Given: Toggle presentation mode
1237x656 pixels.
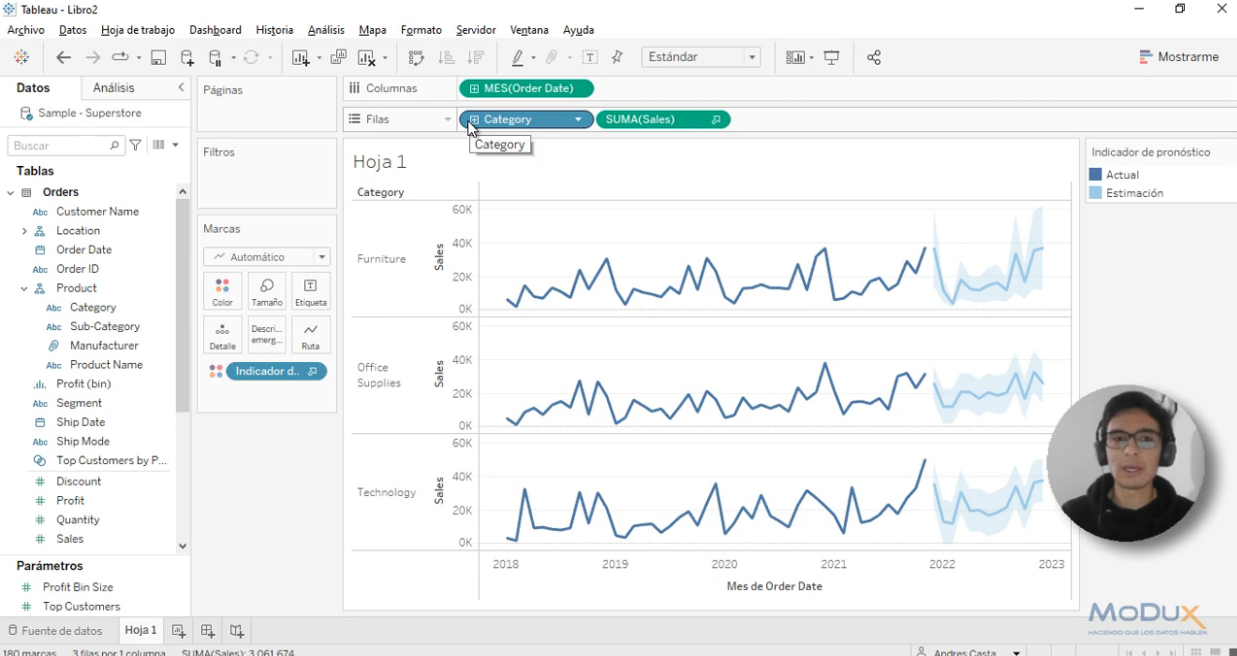Looking at the screenshot, I should point(831,57).
